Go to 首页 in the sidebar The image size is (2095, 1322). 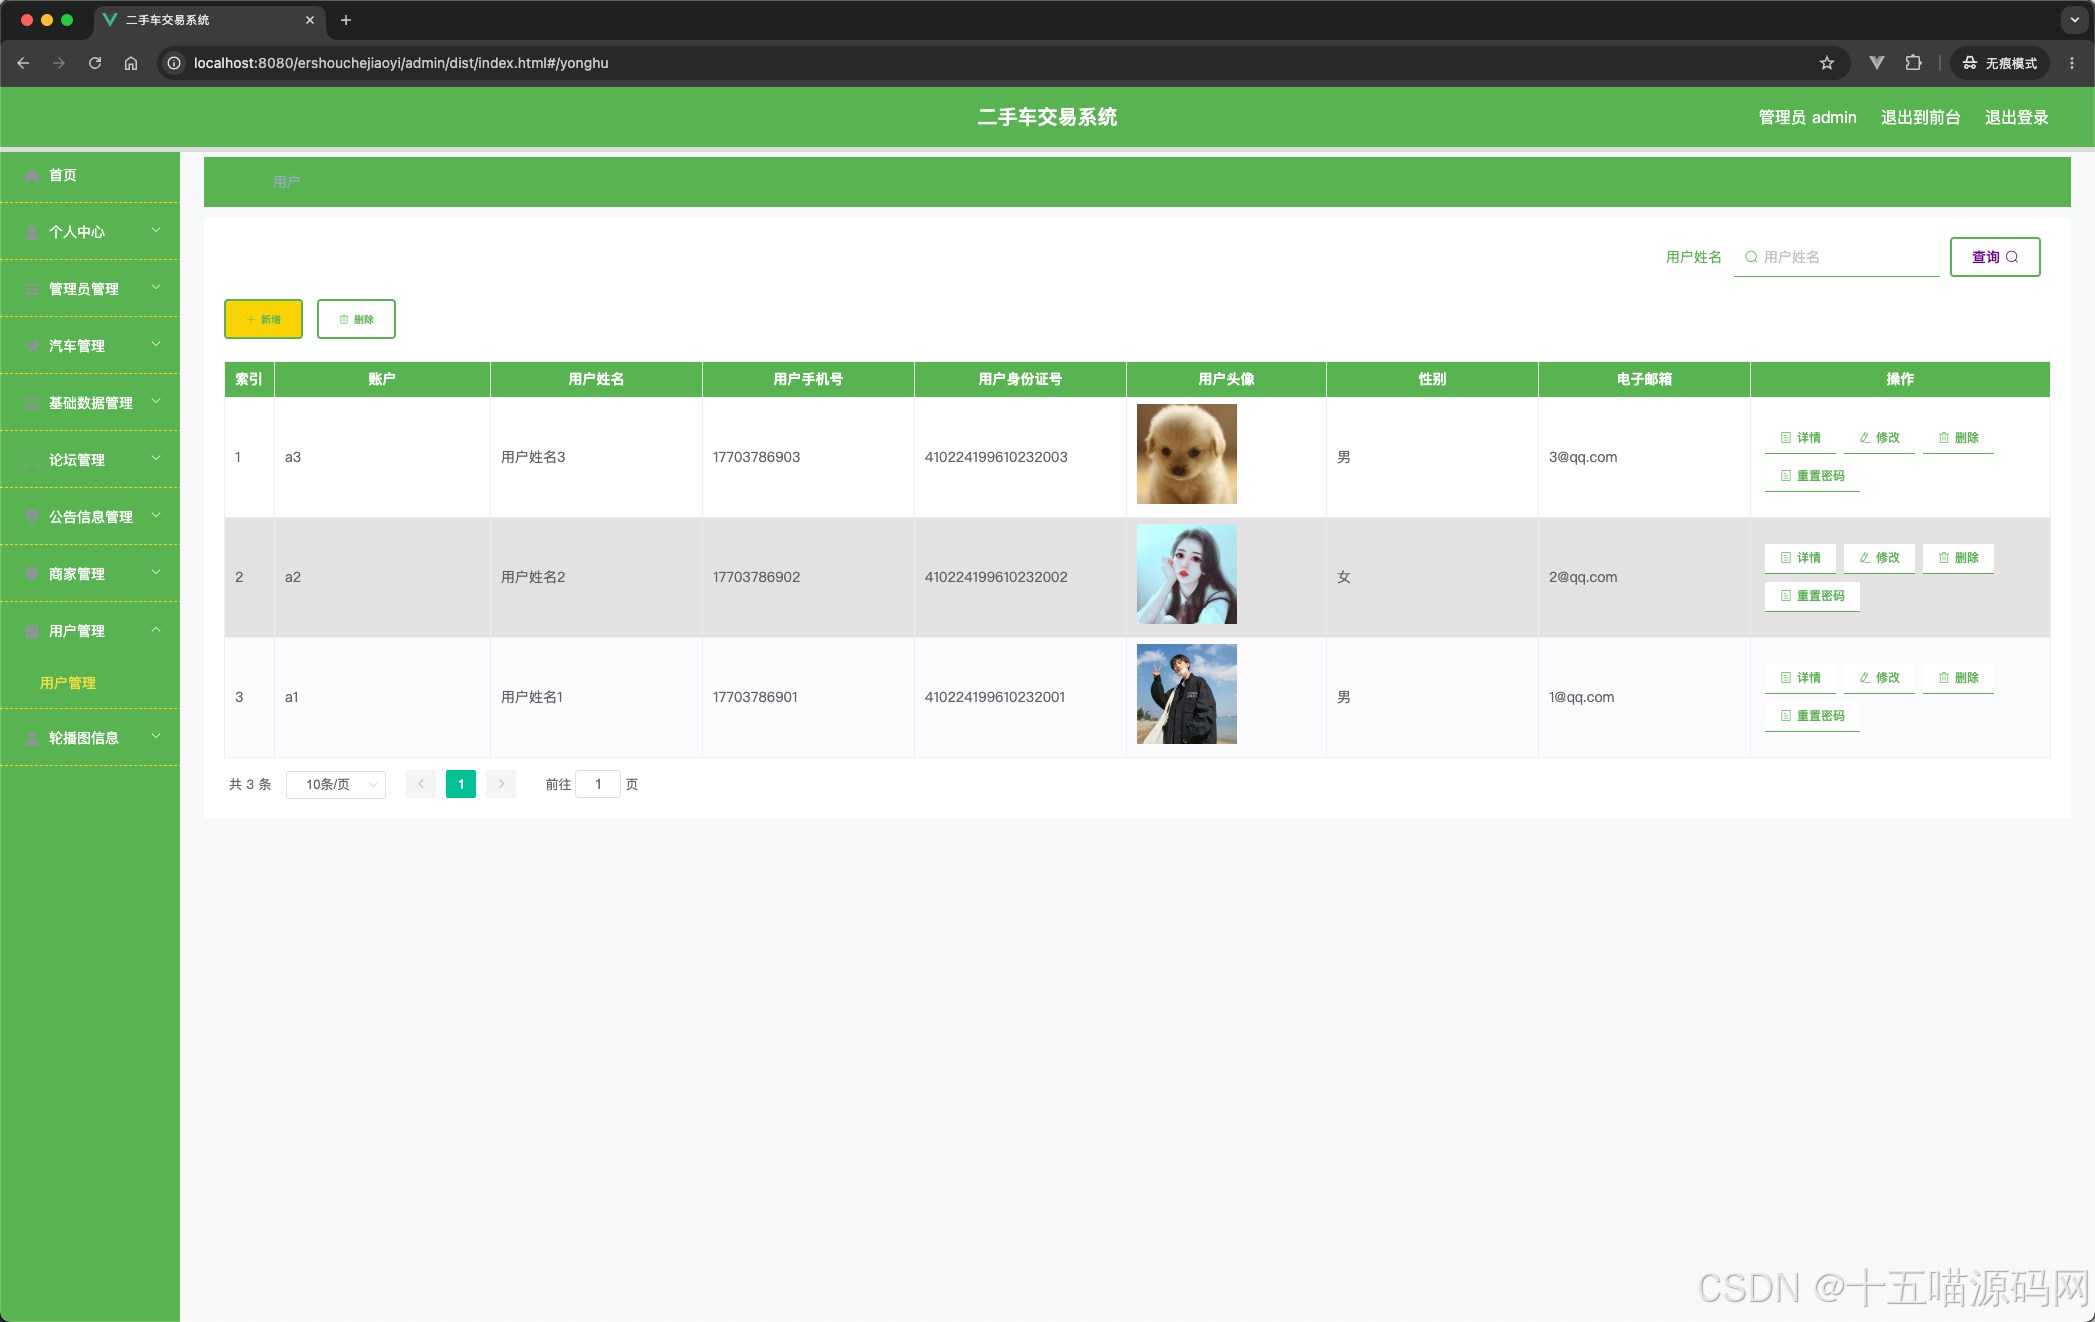coord(90,175)
